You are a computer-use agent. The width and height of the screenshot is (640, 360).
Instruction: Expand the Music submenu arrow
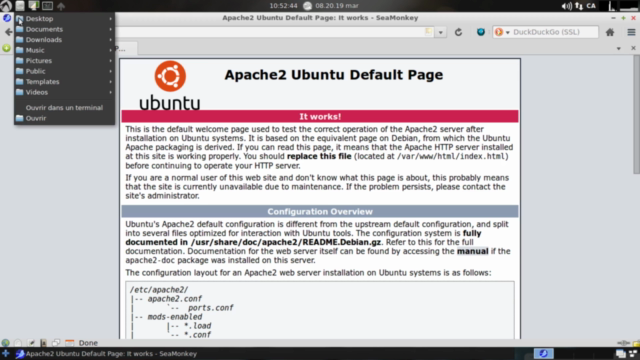(111, 50)
